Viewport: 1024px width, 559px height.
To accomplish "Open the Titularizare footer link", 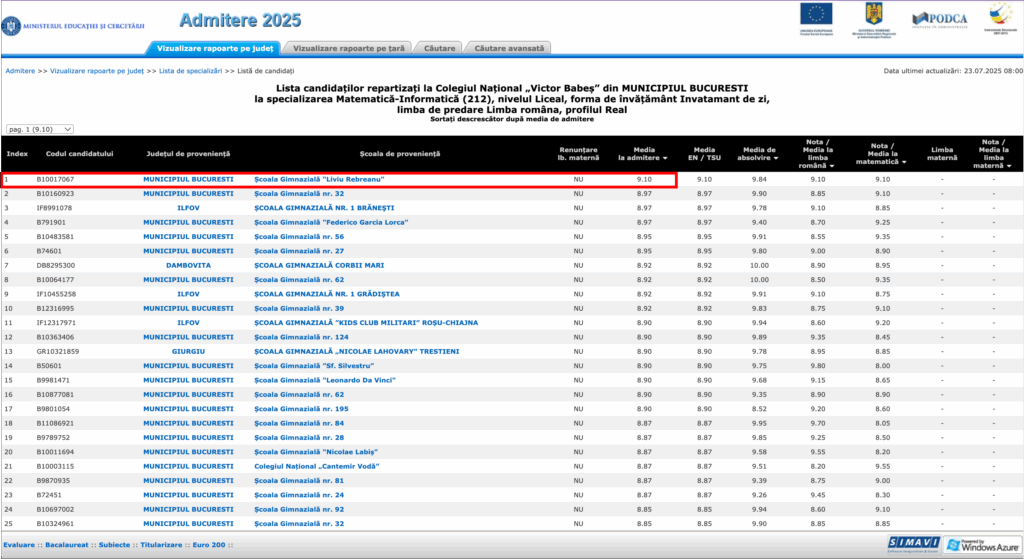I will 162,544.
